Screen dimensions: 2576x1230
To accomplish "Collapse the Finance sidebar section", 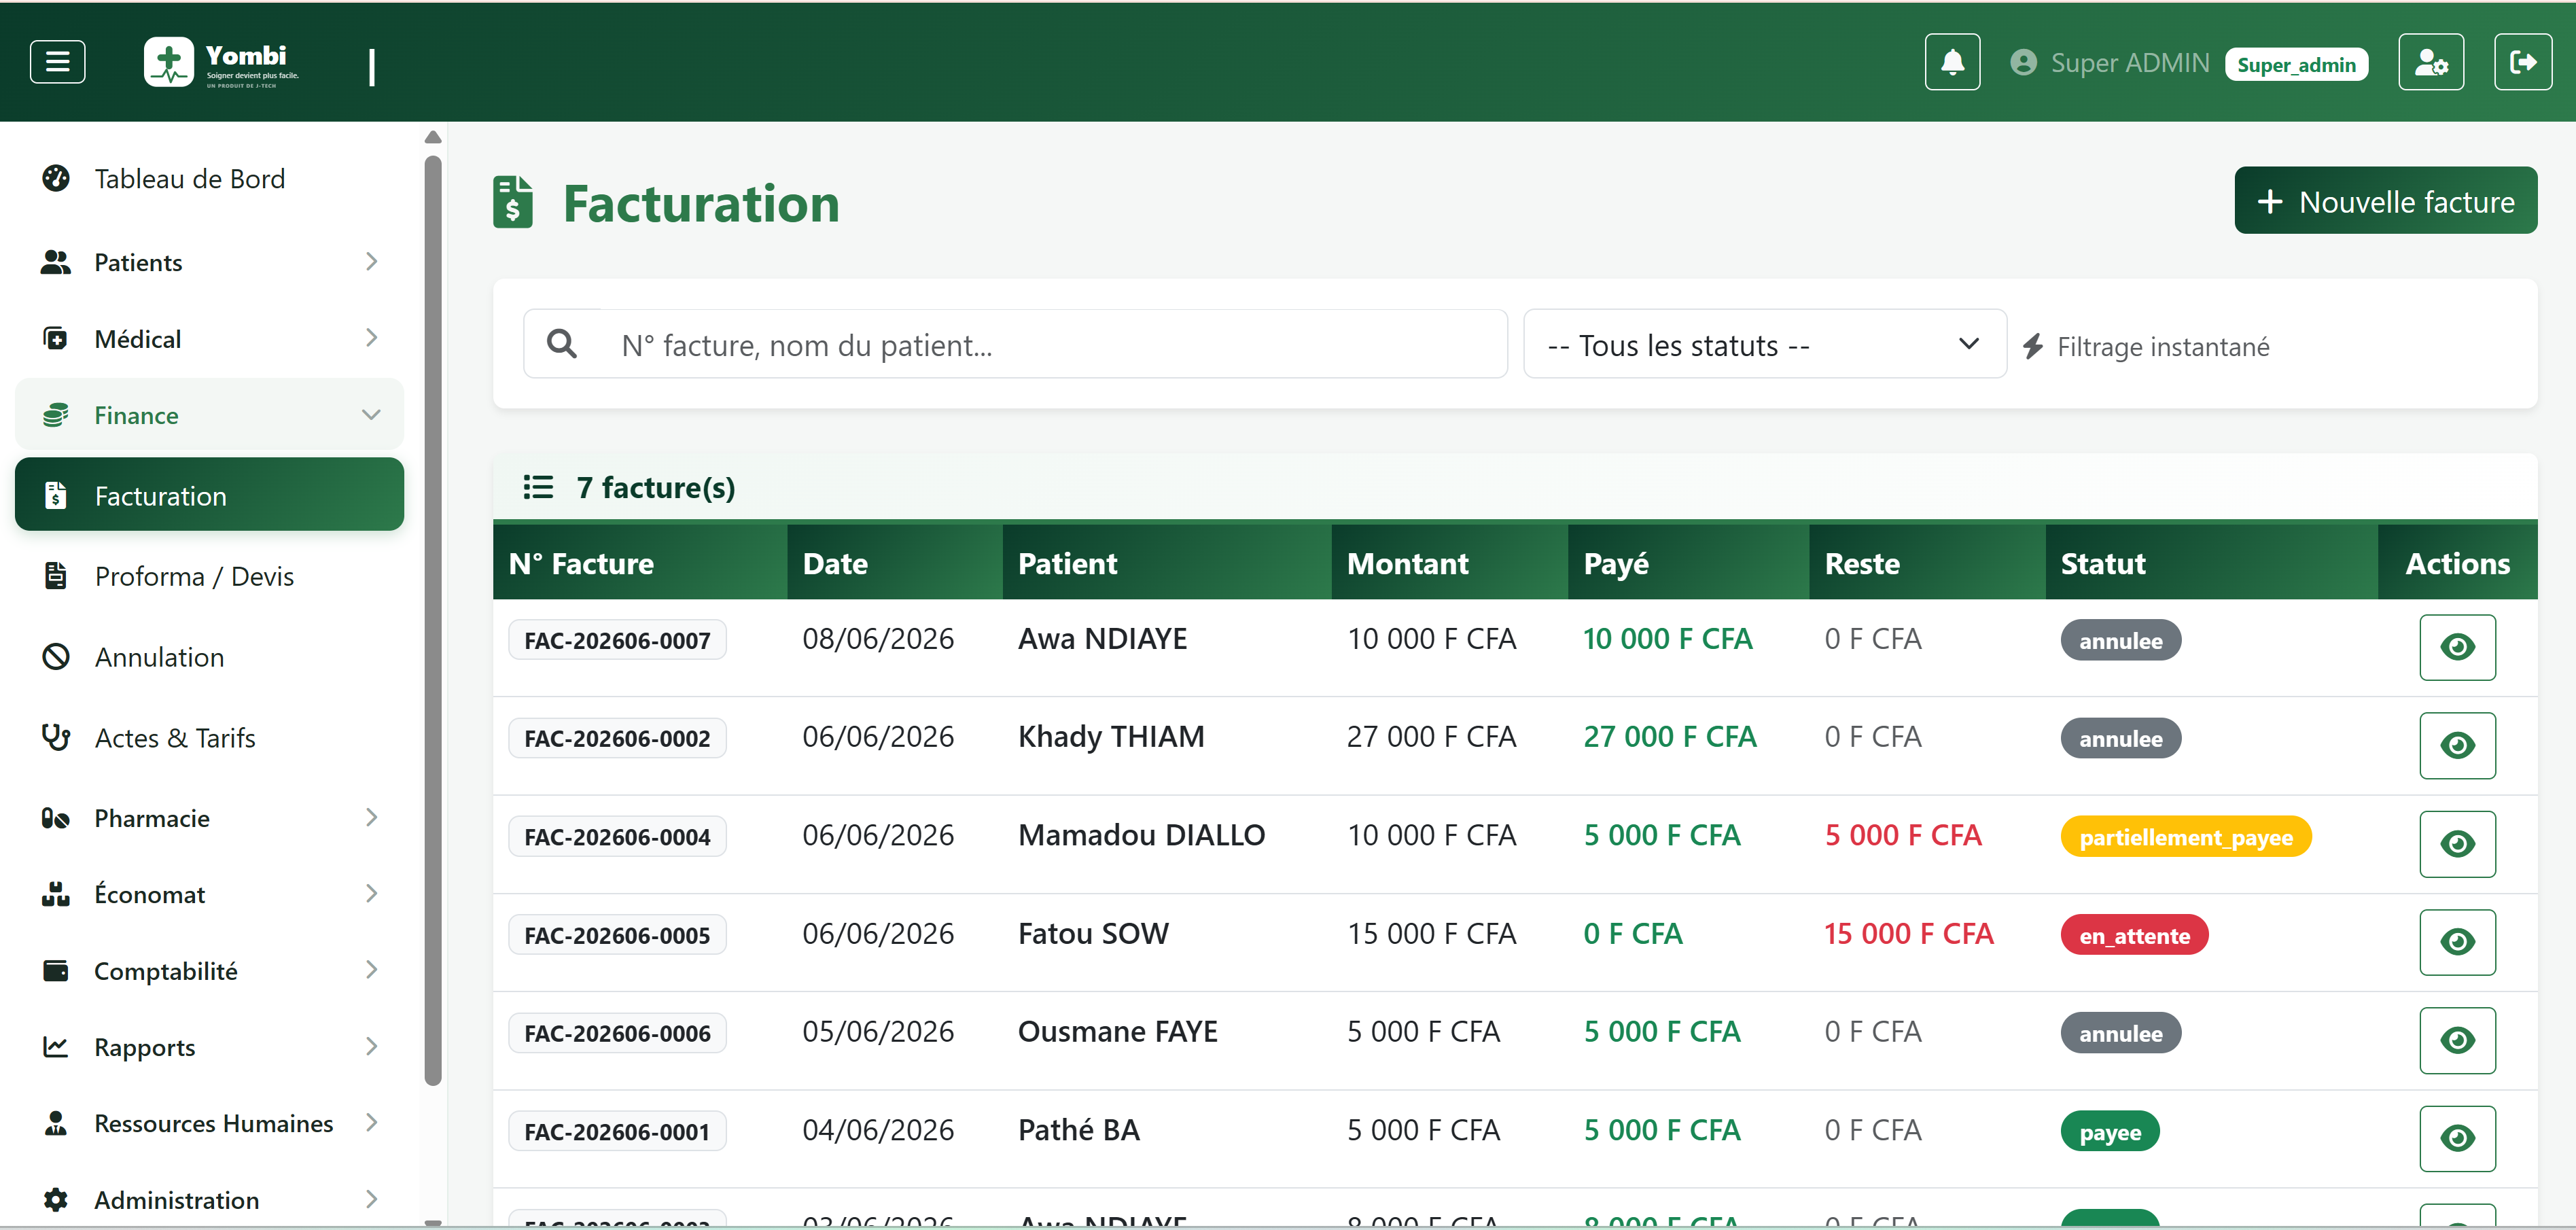I will (x=209, y=414).
